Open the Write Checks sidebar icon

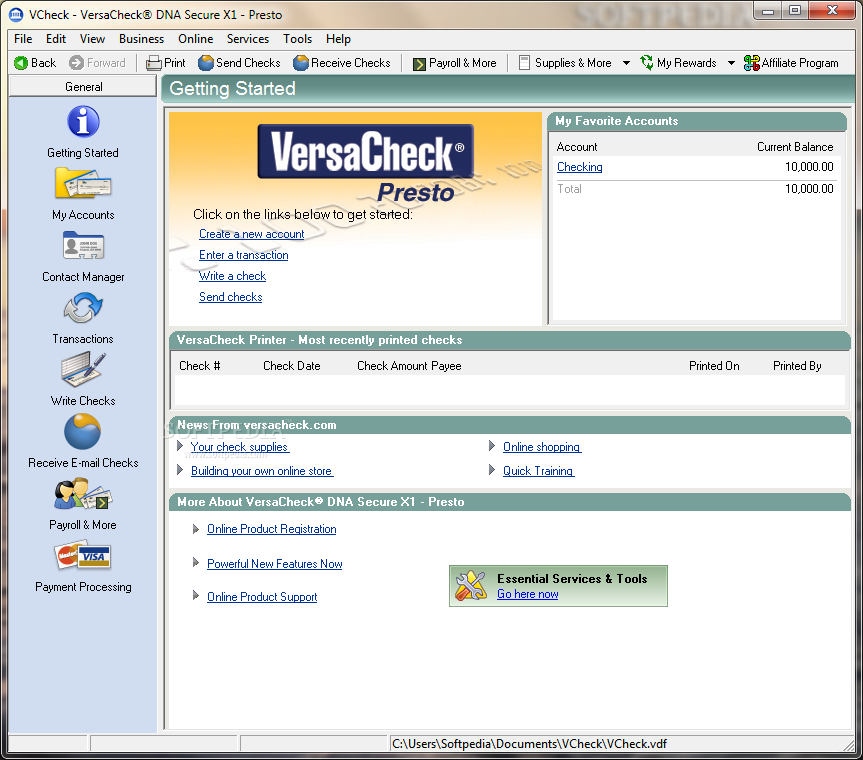83,369
